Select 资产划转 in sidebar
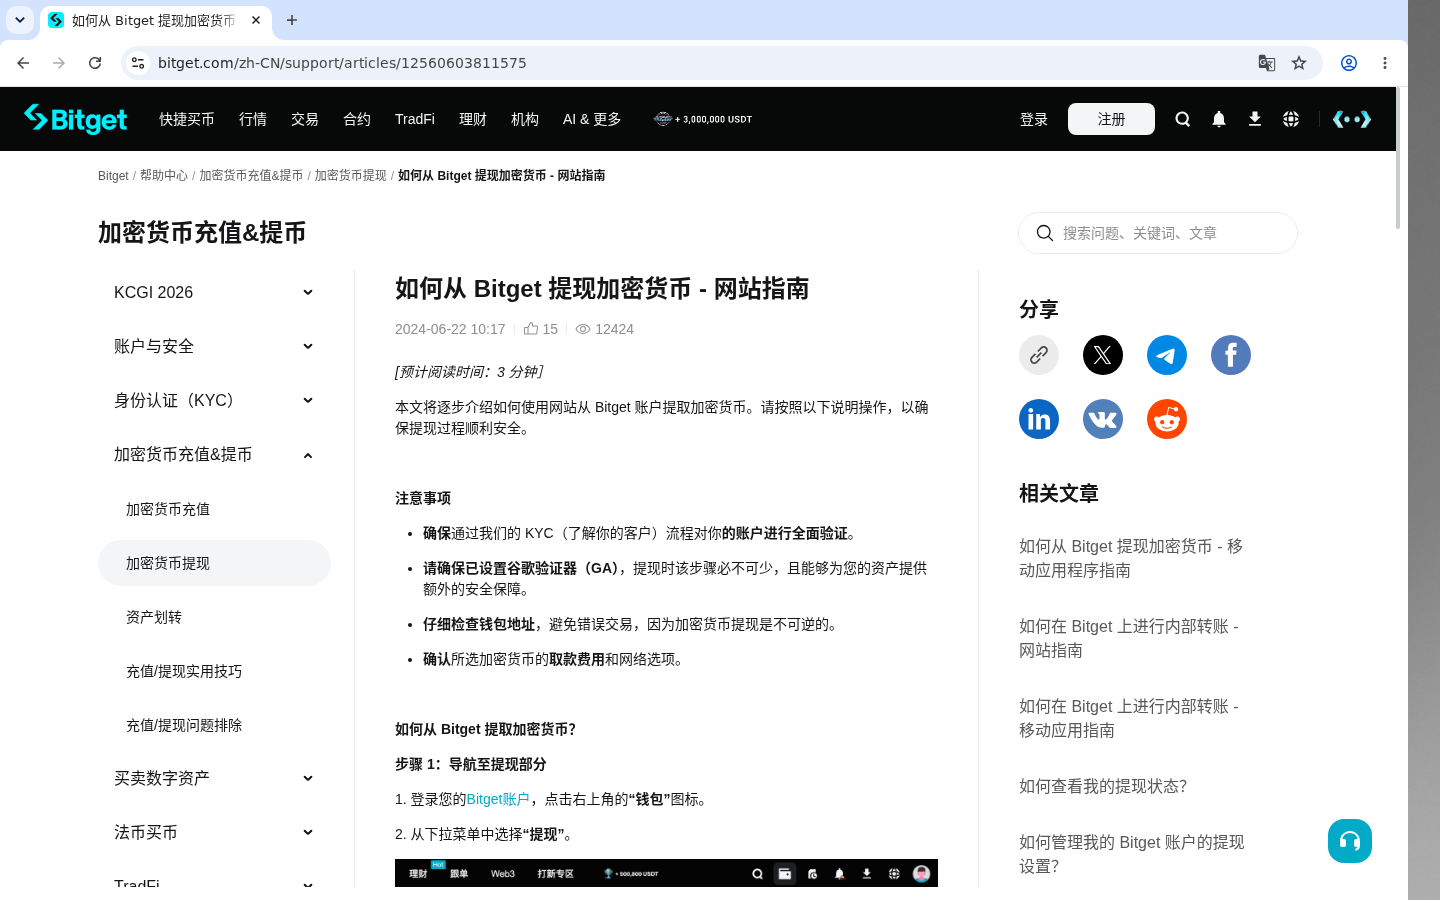Image resolution: width=1440 pixels, height=900 pixels. tap(214, 617)
